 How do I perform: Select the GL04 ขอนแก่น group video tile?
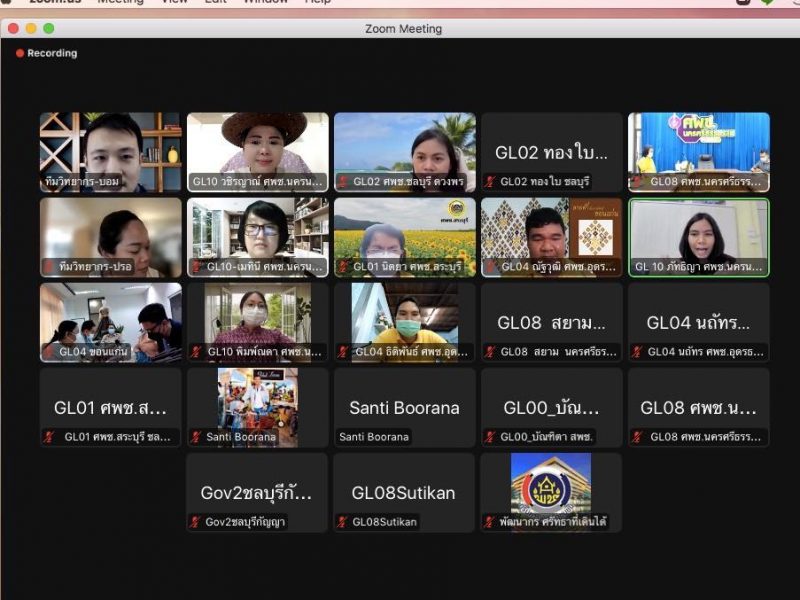[x=111, y=322]
